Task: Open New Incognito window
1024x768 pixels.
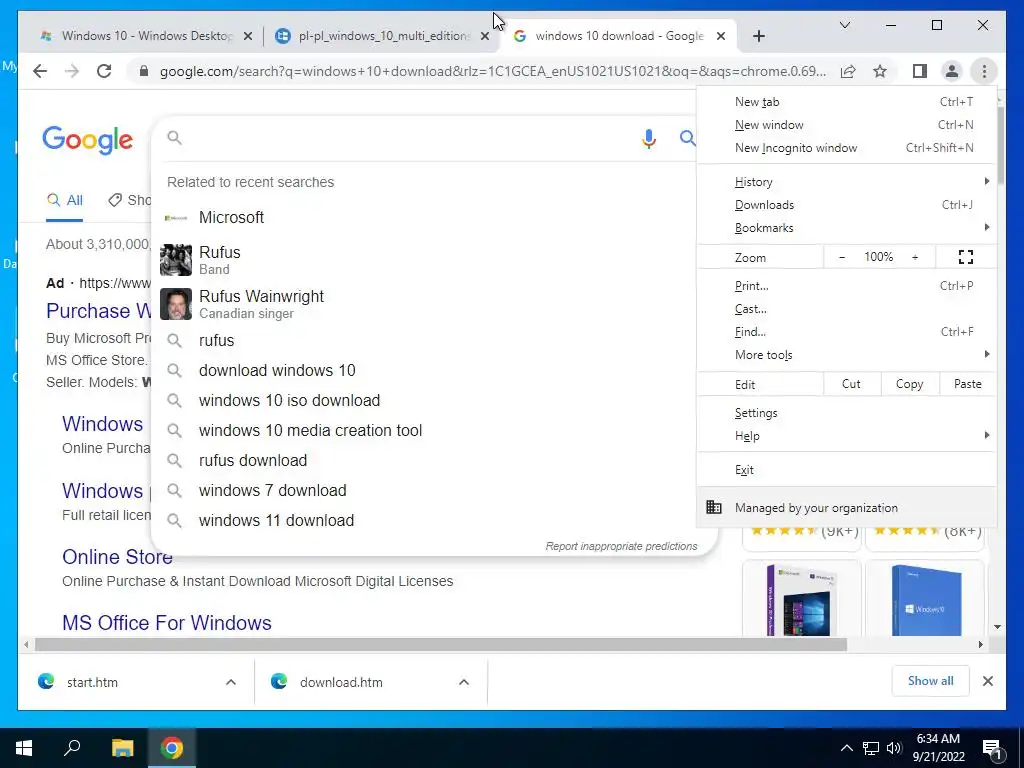Action: pos(846,148)
